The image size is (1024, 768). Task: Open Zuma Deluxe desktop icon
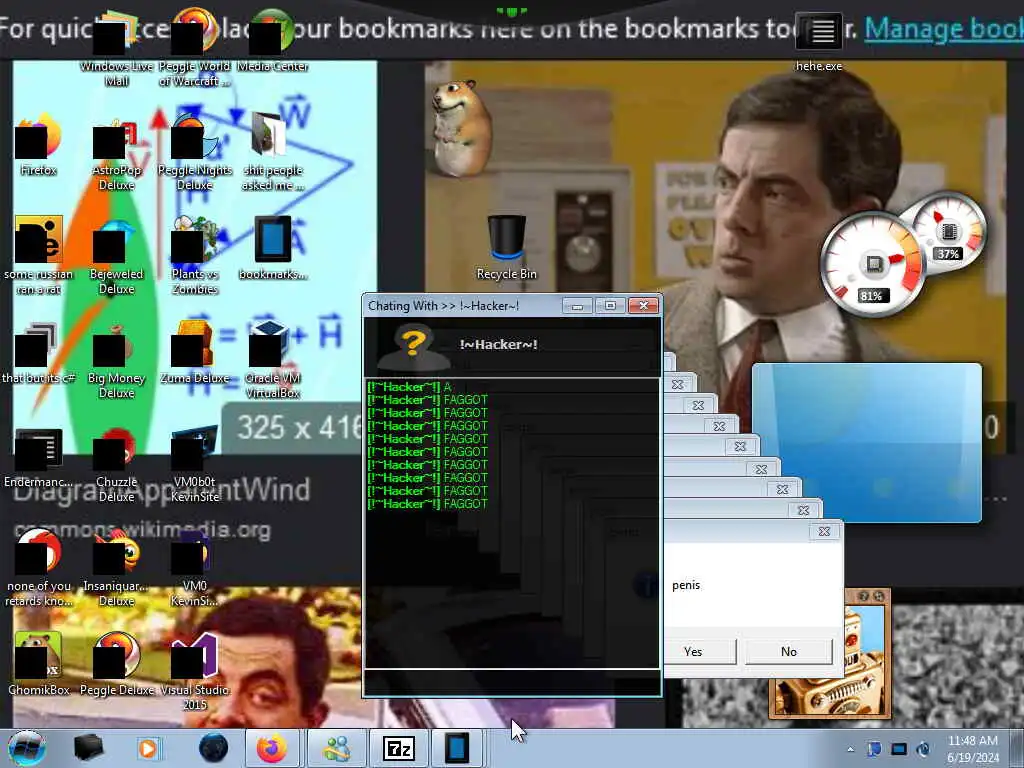(195, 353)
